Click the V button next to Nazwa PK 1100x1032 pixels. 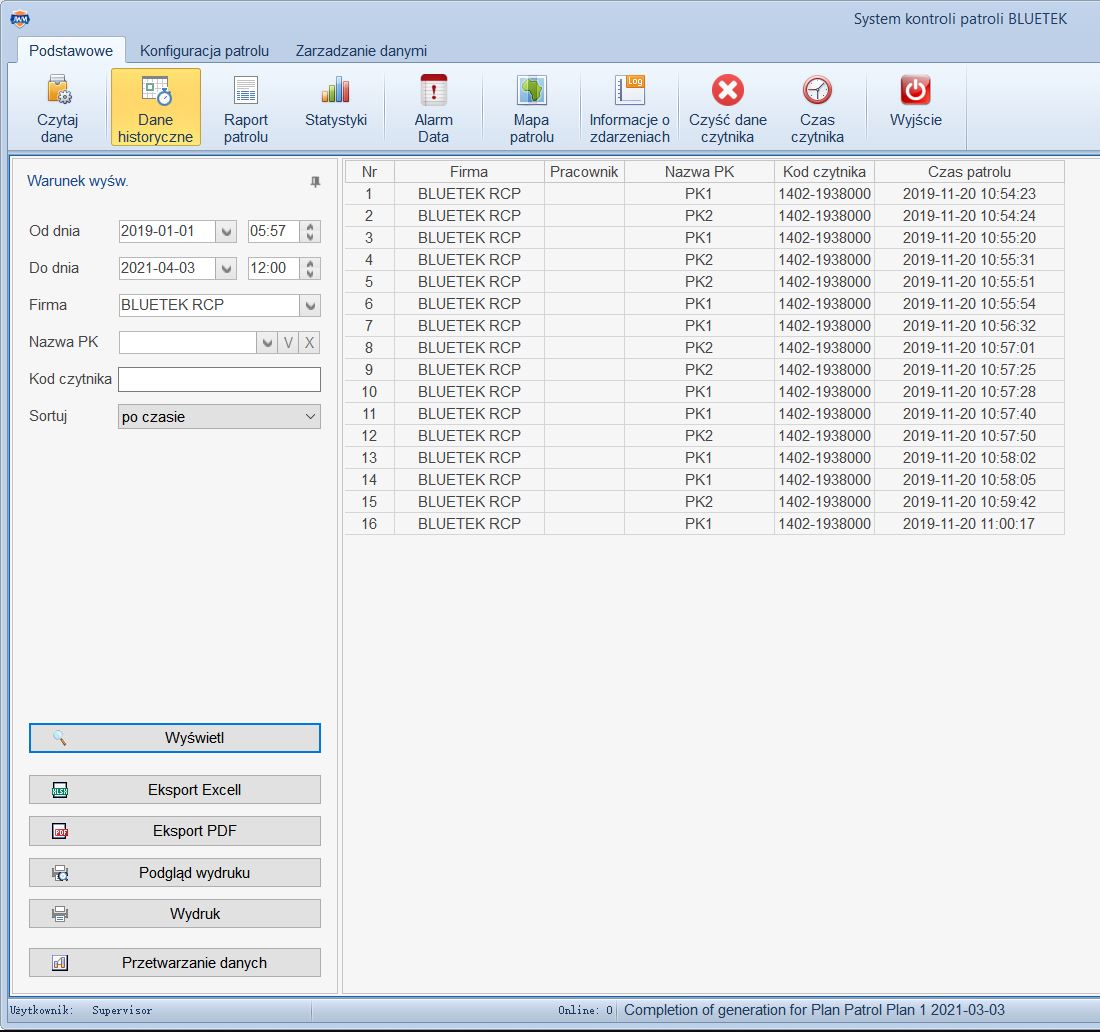[288, 342]
